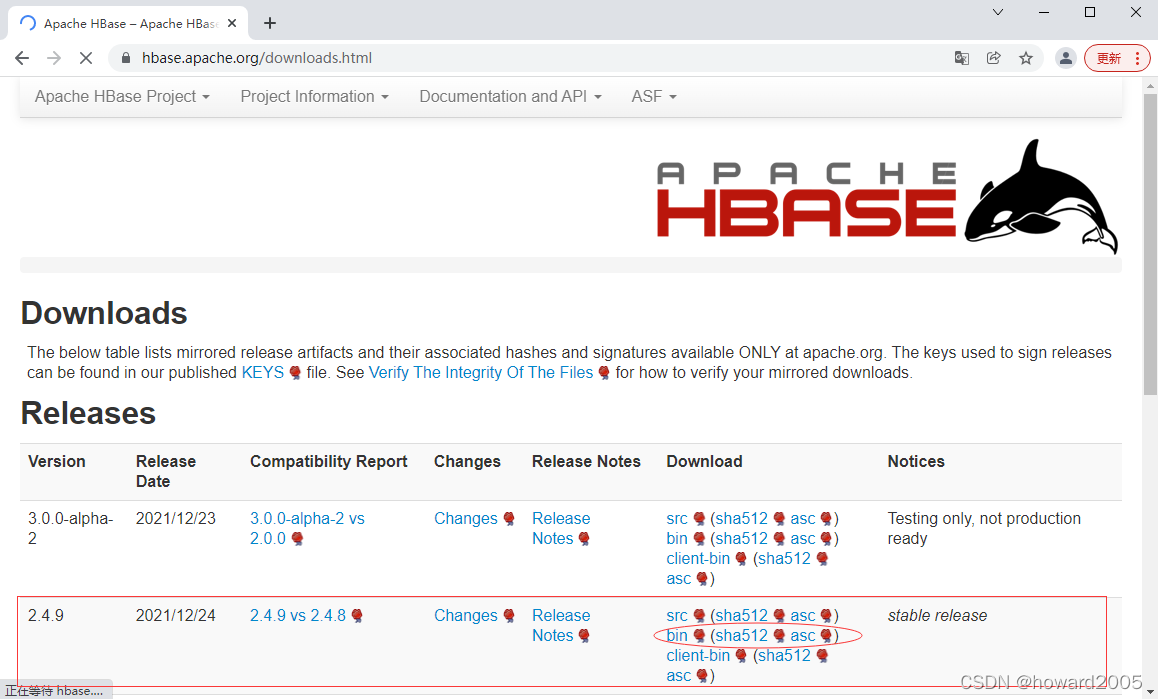Open sha512 of 3.0.0-alpha-2 client-bin

(784, 559)
